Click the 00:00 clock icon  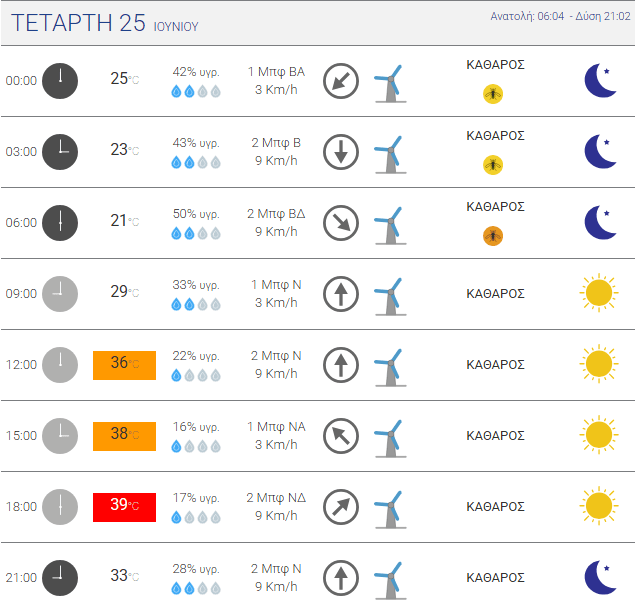coord(60,81)
